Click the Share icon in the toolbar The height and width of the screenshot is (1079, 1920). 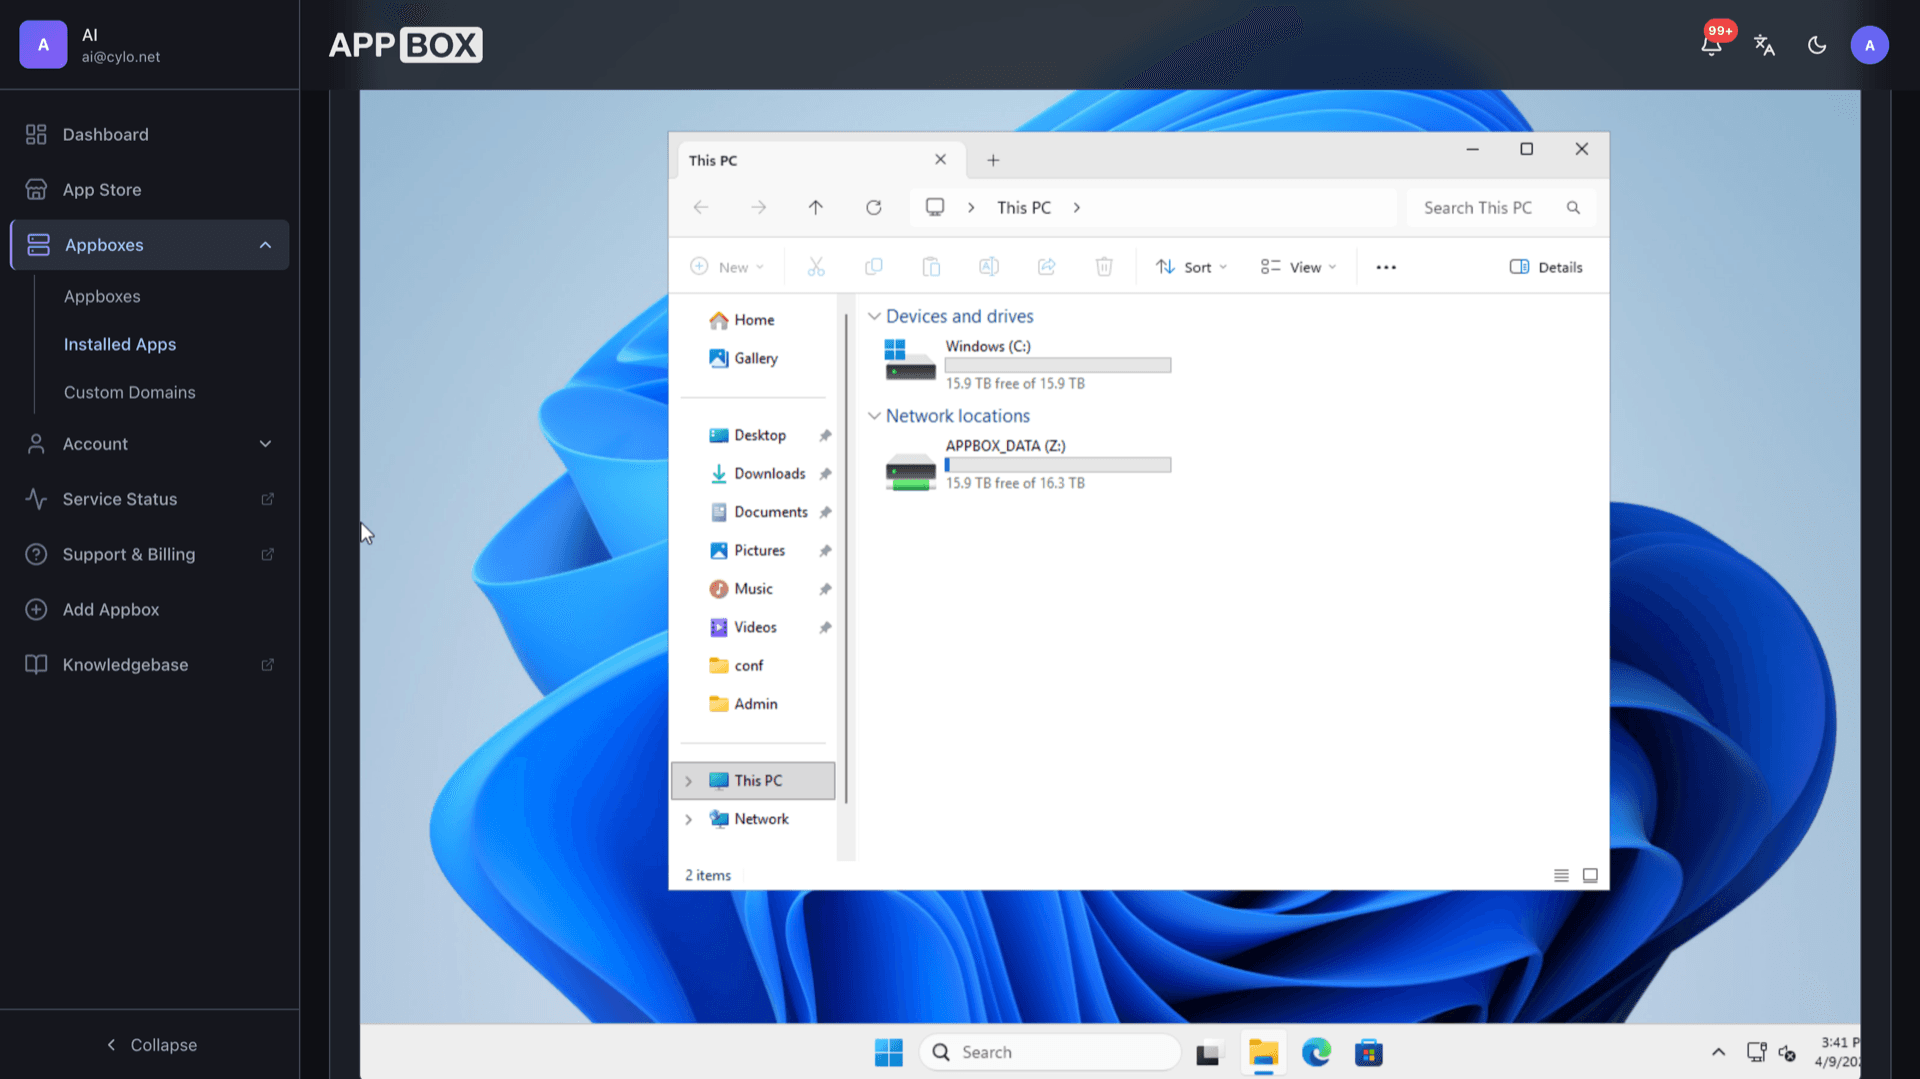pos(1046,267)
